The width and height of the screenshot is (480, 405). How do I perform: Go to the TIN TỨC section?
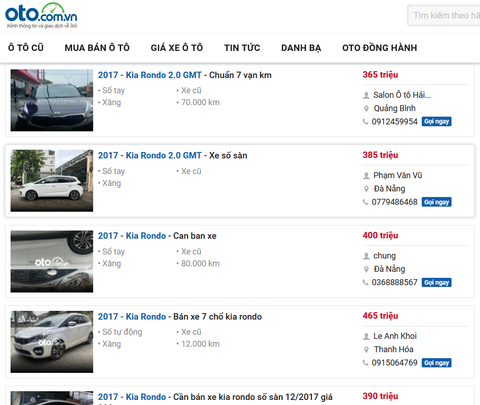(x=242, y=48)
